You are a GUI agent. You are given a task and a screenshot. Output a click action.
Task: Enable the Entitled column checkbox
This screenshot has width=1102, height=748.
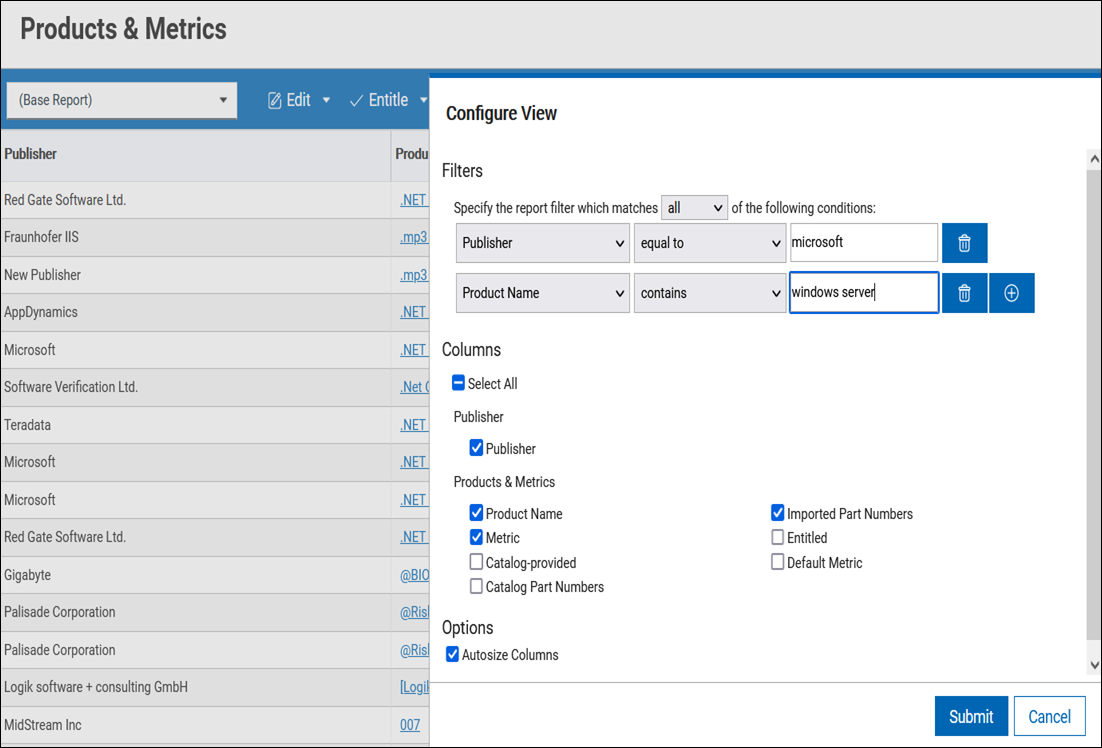coord(778,538)
